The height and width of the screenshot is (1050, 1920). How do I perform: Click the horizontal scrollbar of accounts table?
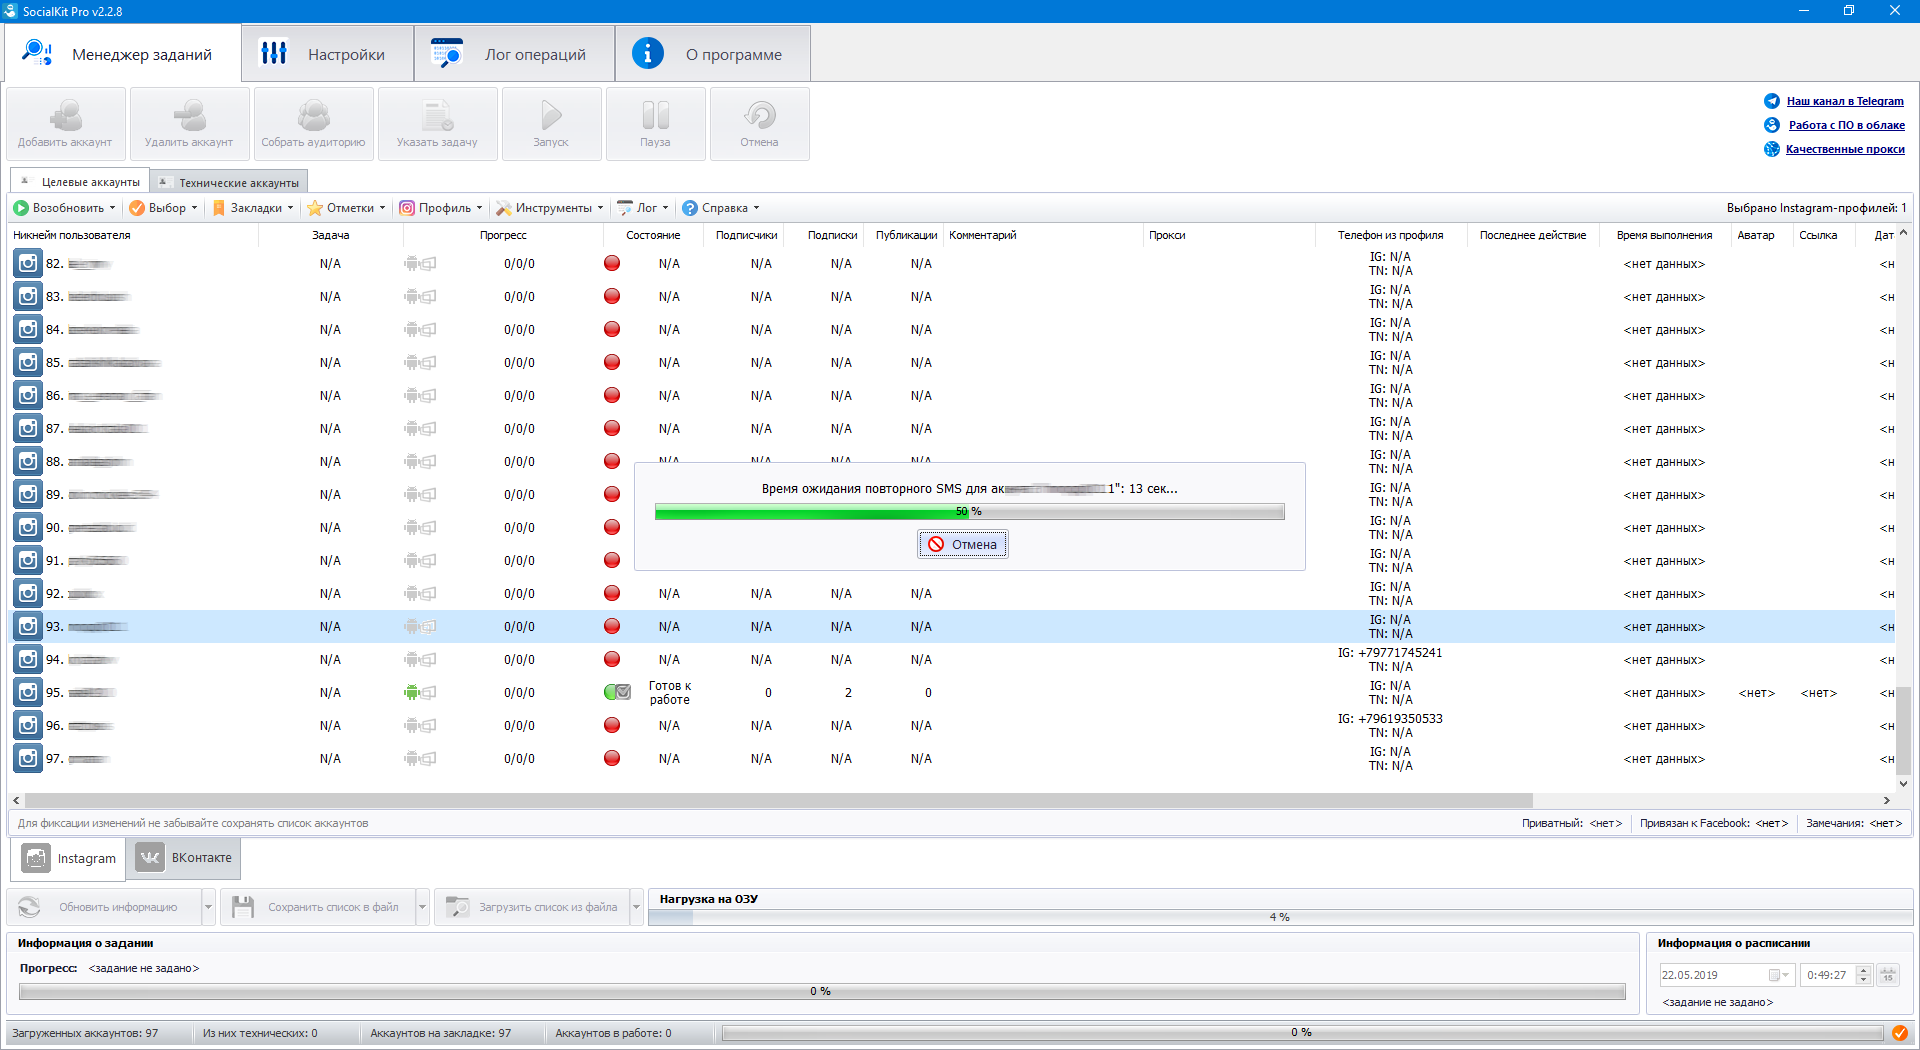(x=779, y=800)
